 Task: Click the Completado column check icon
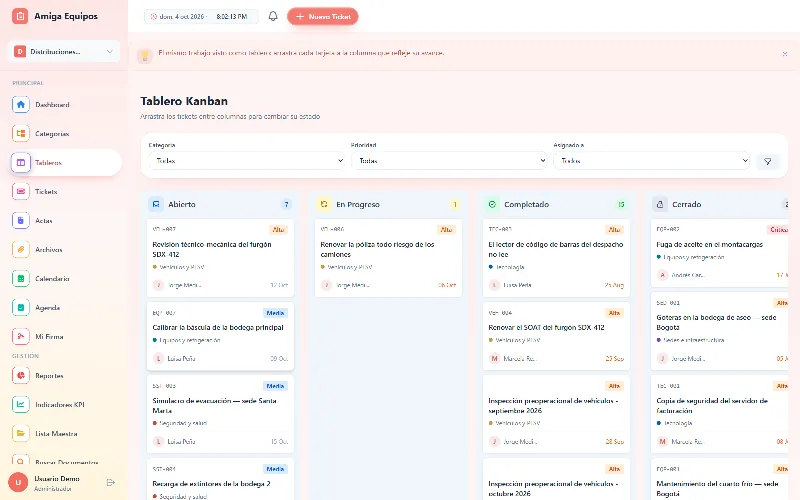point(492,204)
